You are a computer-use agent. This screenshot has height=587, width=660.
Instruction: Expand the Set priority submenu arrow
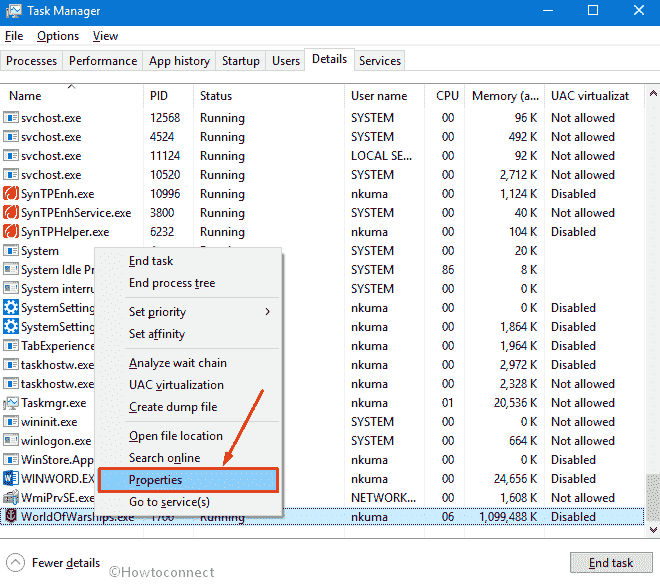(268, 312)
